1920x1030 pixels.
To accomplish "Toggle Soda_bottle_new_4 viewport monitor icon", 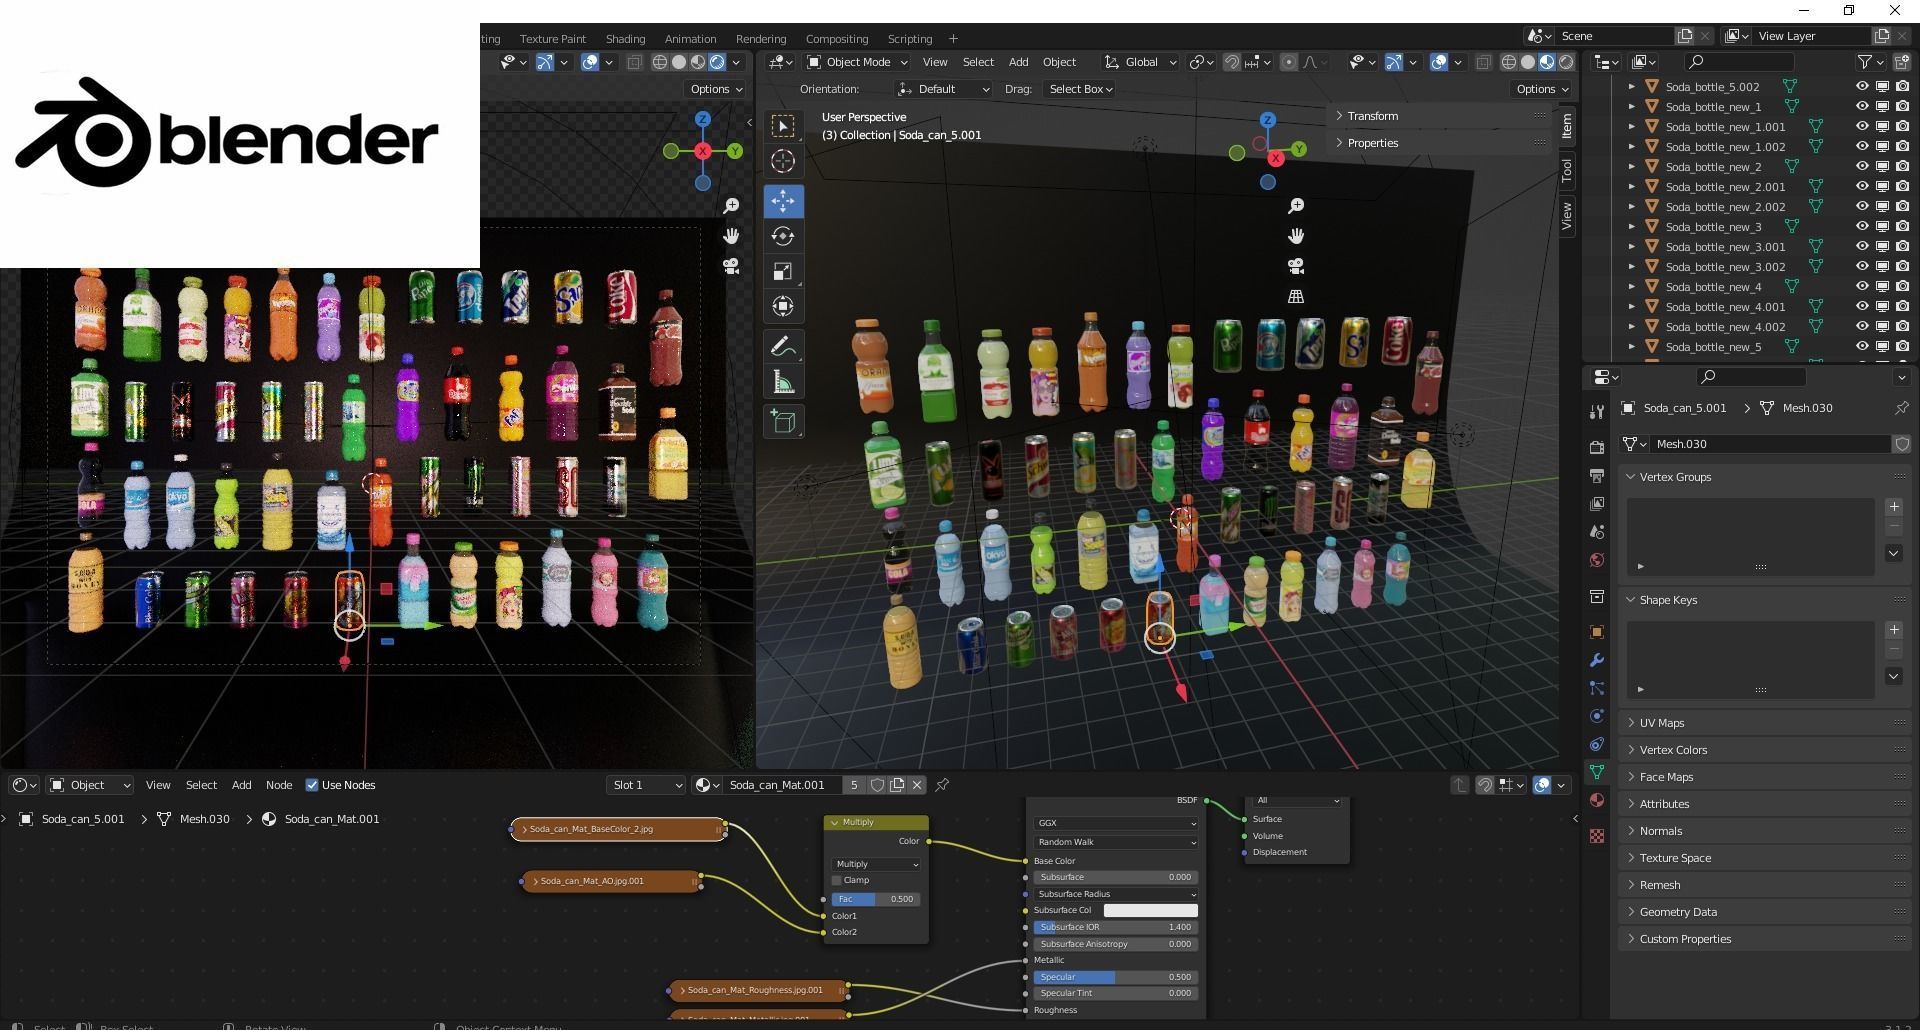I will point(1882,287).
